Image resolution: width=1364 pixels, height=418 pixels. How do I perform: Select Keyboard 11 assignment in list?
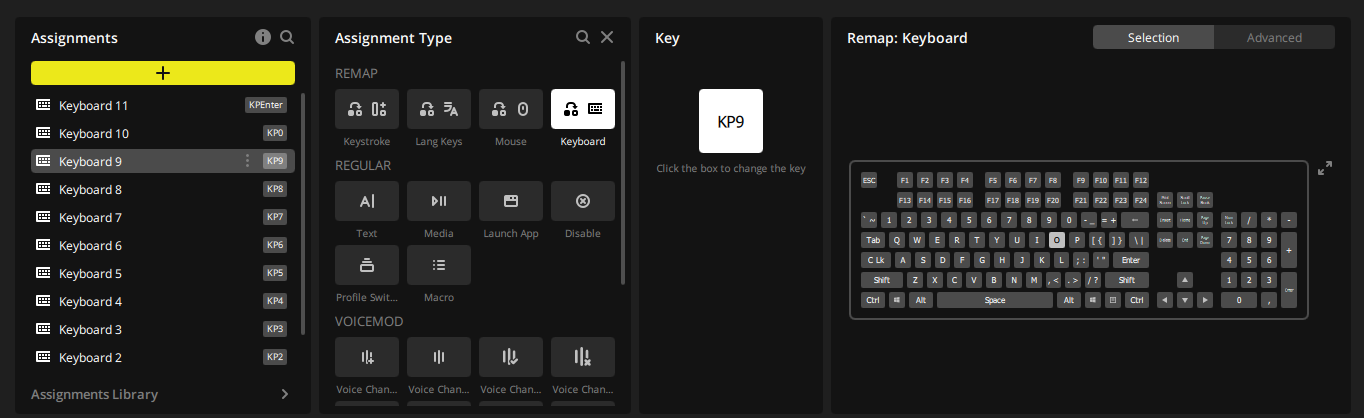pos(93,105)
